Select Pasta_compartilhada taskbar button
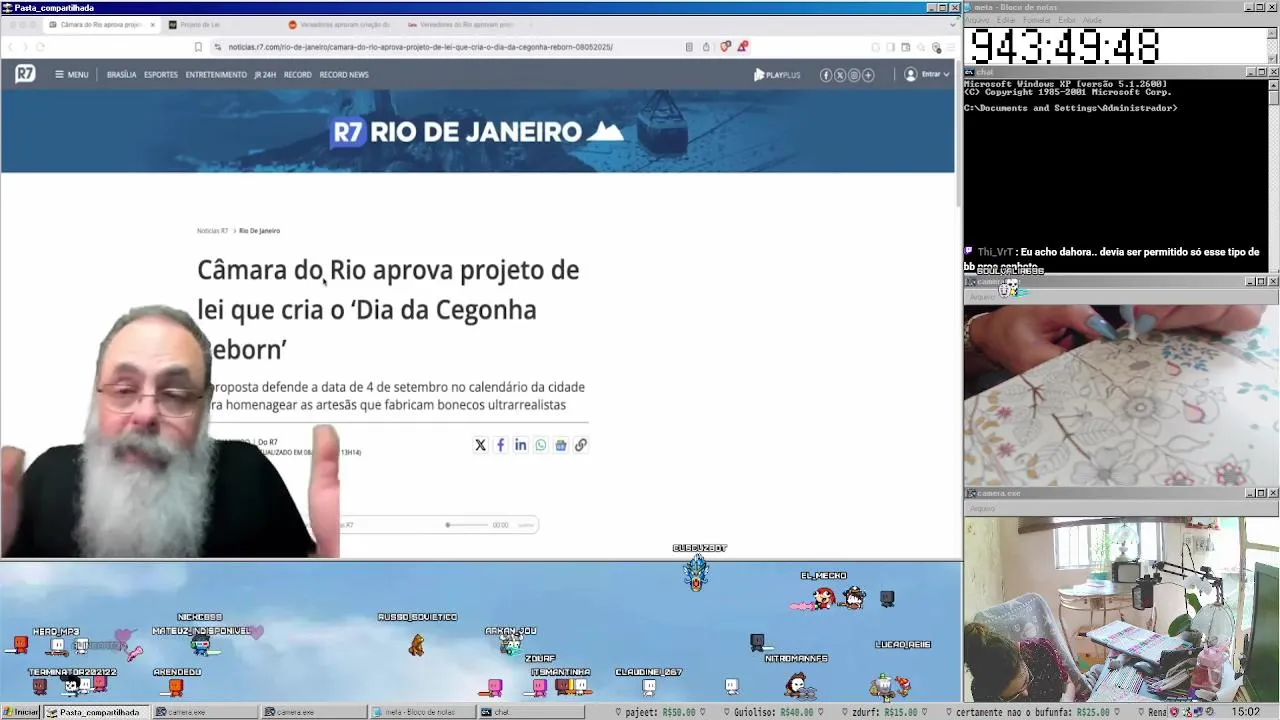Screen dimensions: 1280x720 [97, 712]
